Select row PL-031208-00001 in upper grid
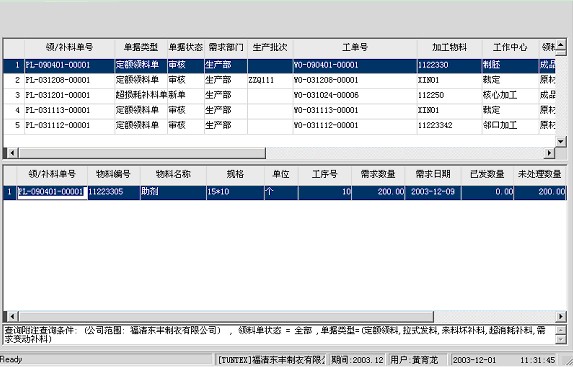 pos(280,80)
